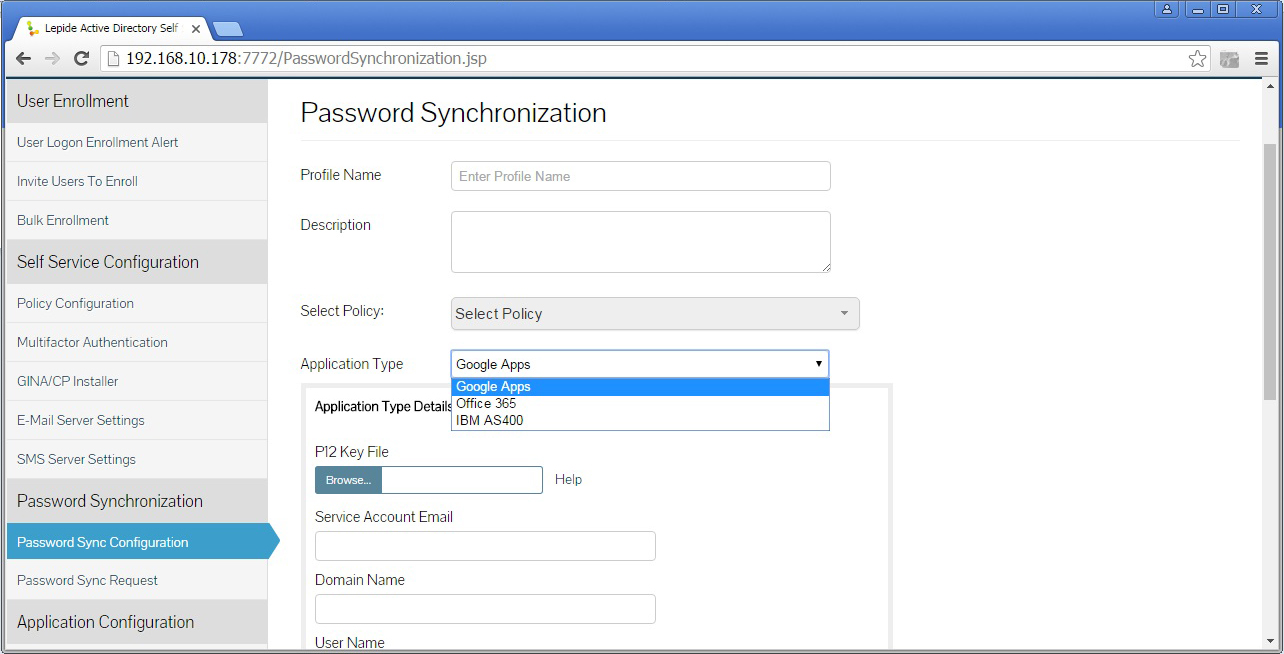
Task: Click the extension icon beside the star
Action: [x=1229, y=59]
